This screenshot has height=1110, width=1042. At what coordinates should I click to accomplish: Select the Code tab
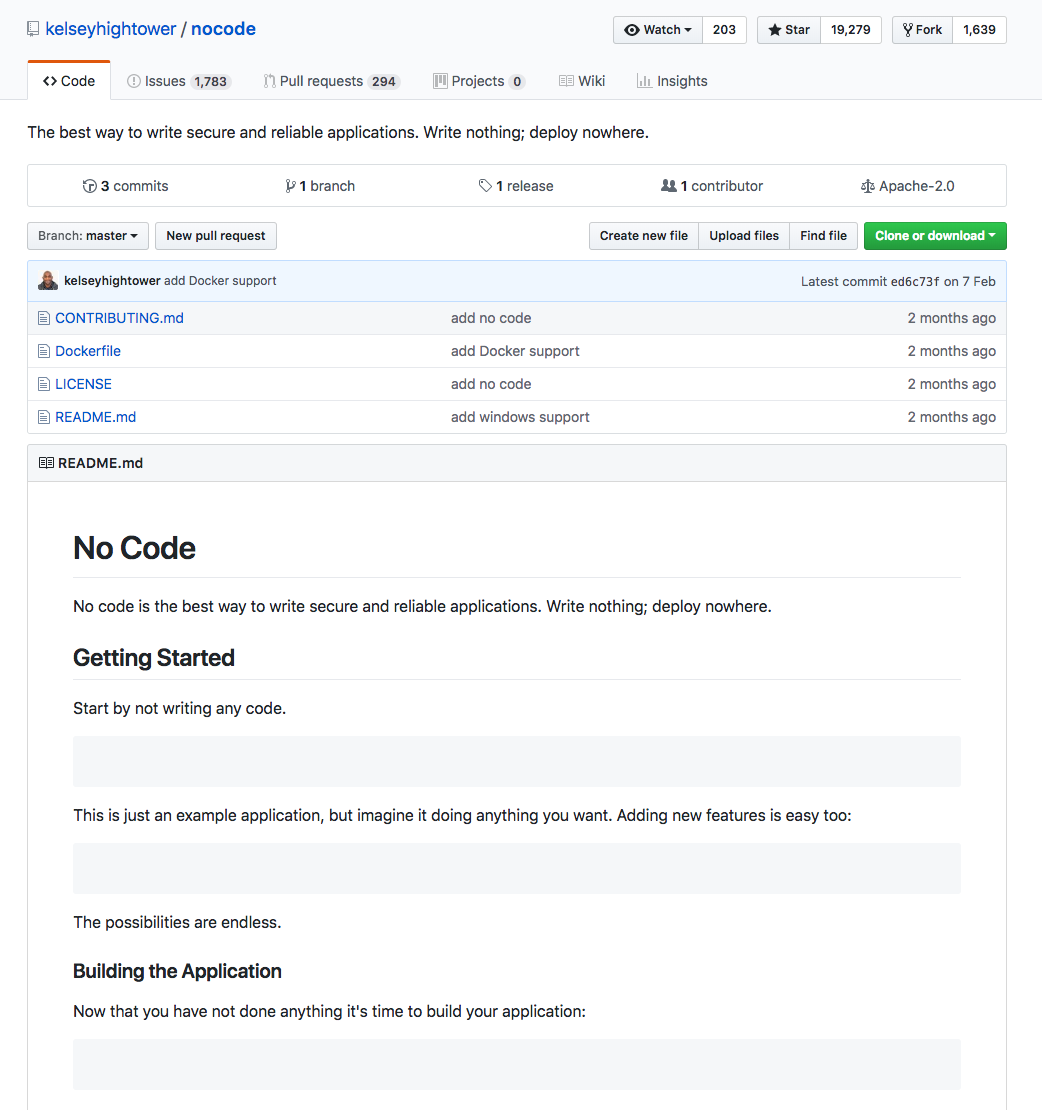point(69,81)
